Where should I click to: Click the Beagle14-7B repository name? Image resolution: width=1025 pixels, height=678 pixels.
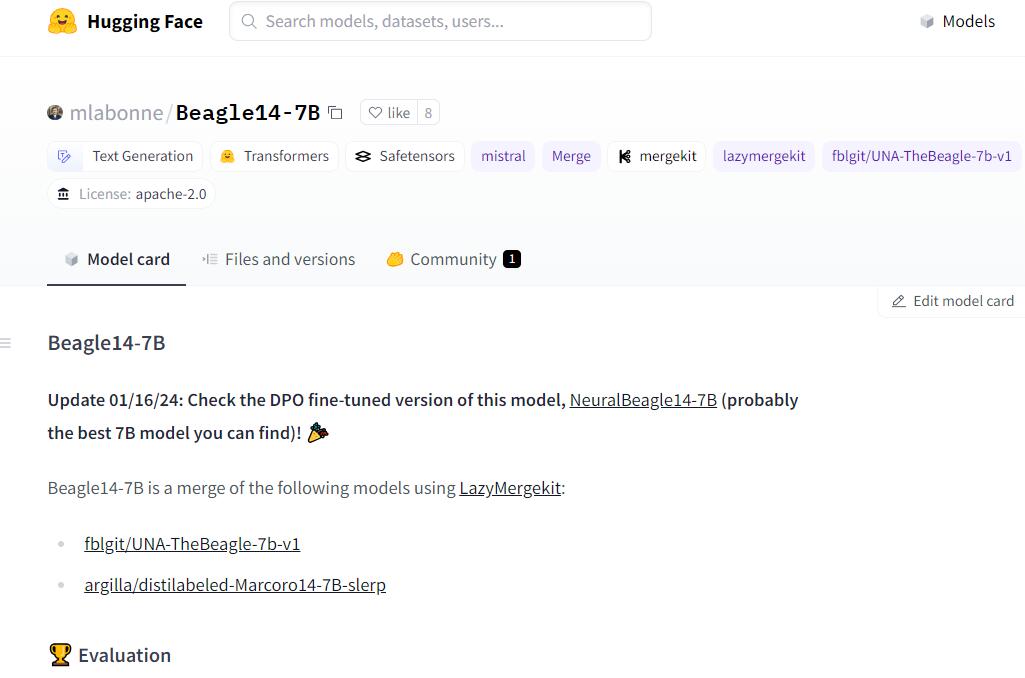tap(248, 112)
